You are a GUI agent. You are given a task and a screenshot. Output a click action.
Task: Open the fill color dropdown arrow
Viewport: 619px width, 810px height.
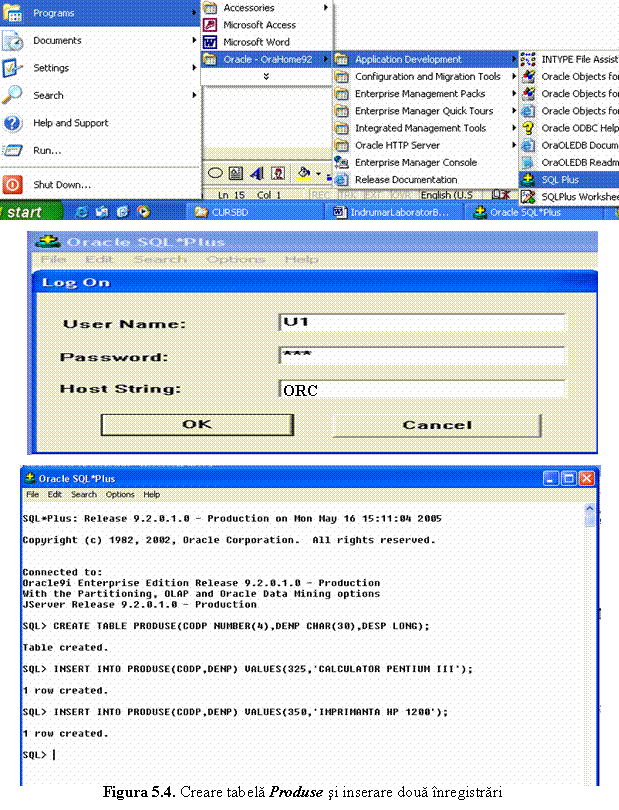pos(318,174)
